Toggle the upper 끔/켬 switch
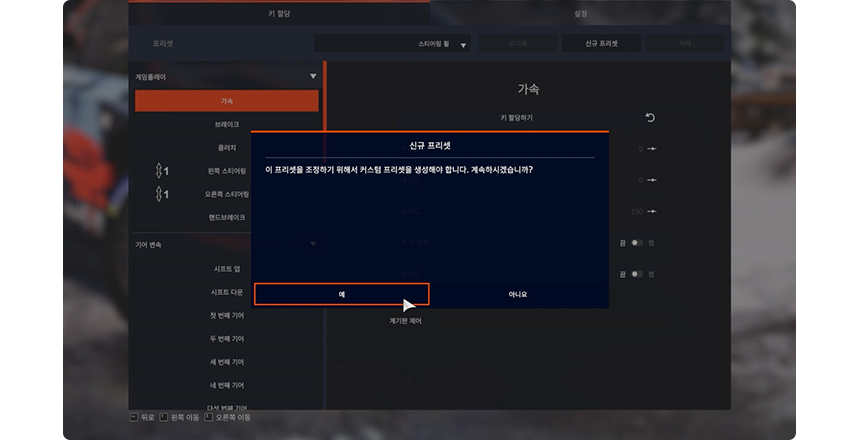 coord(635,241)
